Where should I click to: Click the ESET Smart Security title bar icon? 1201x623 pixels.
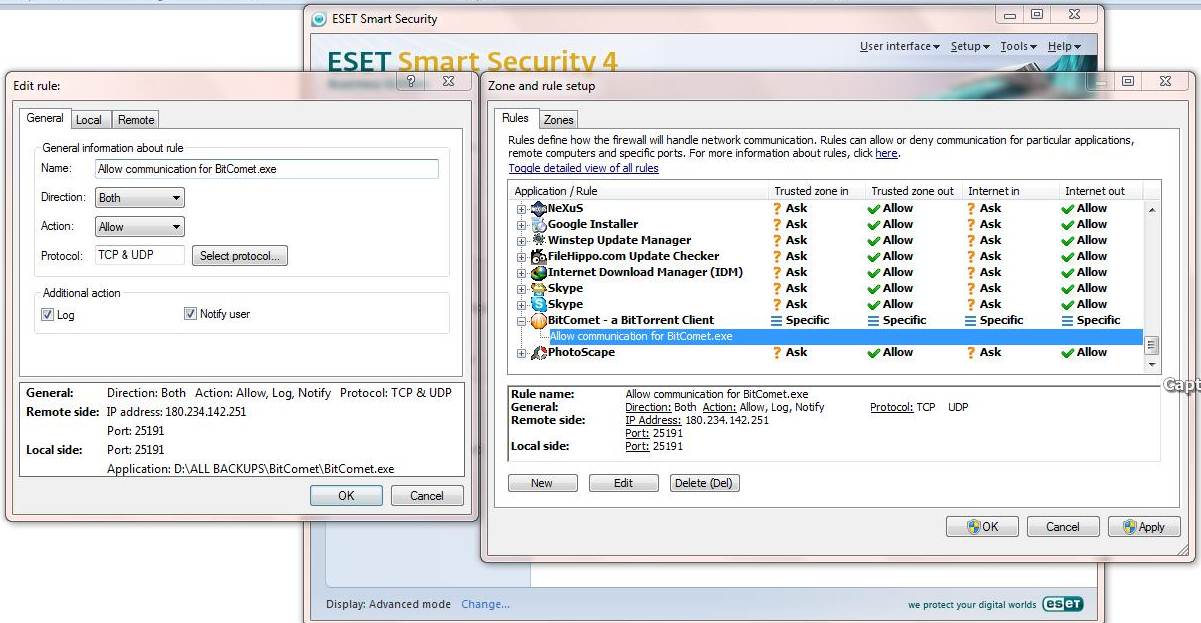tap(319, 18)
